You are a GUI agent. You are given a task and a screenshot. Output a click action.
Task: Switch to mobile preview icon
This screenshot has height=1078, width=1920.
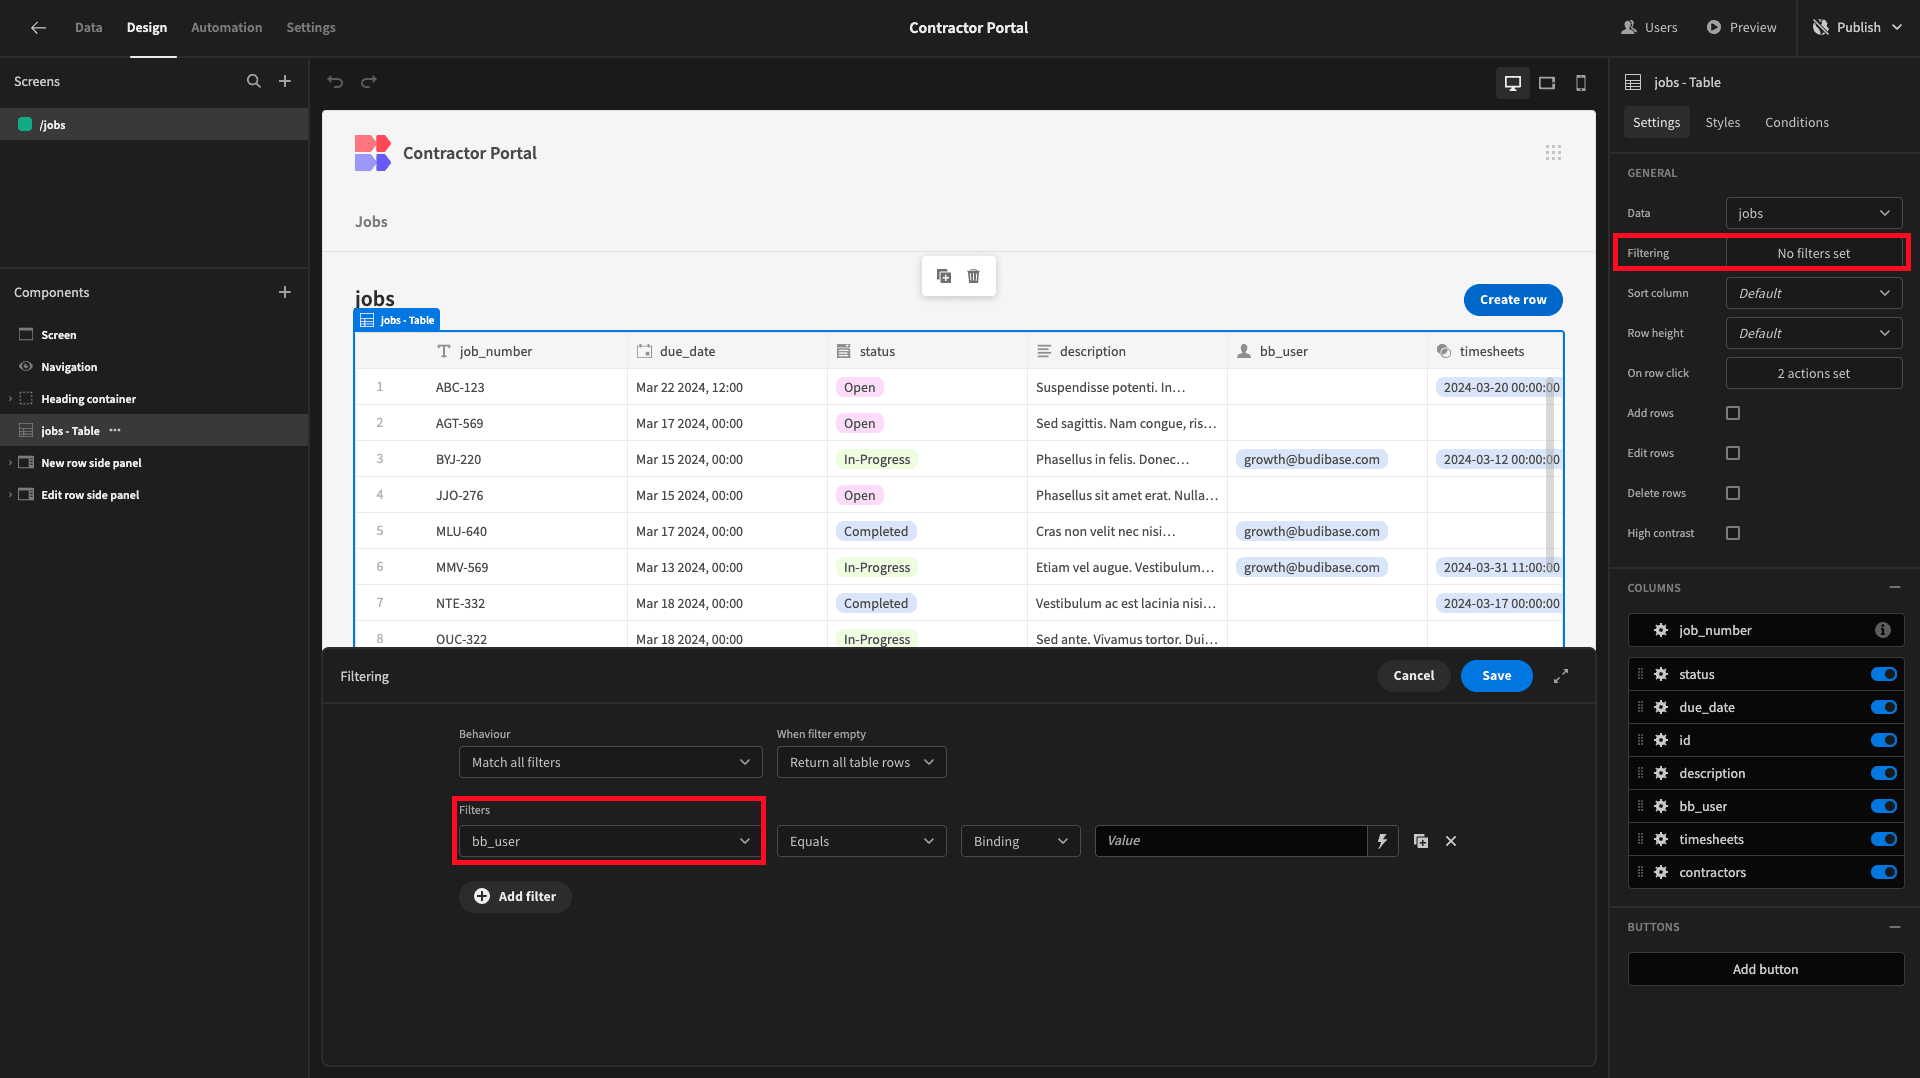click(1581, 83)
